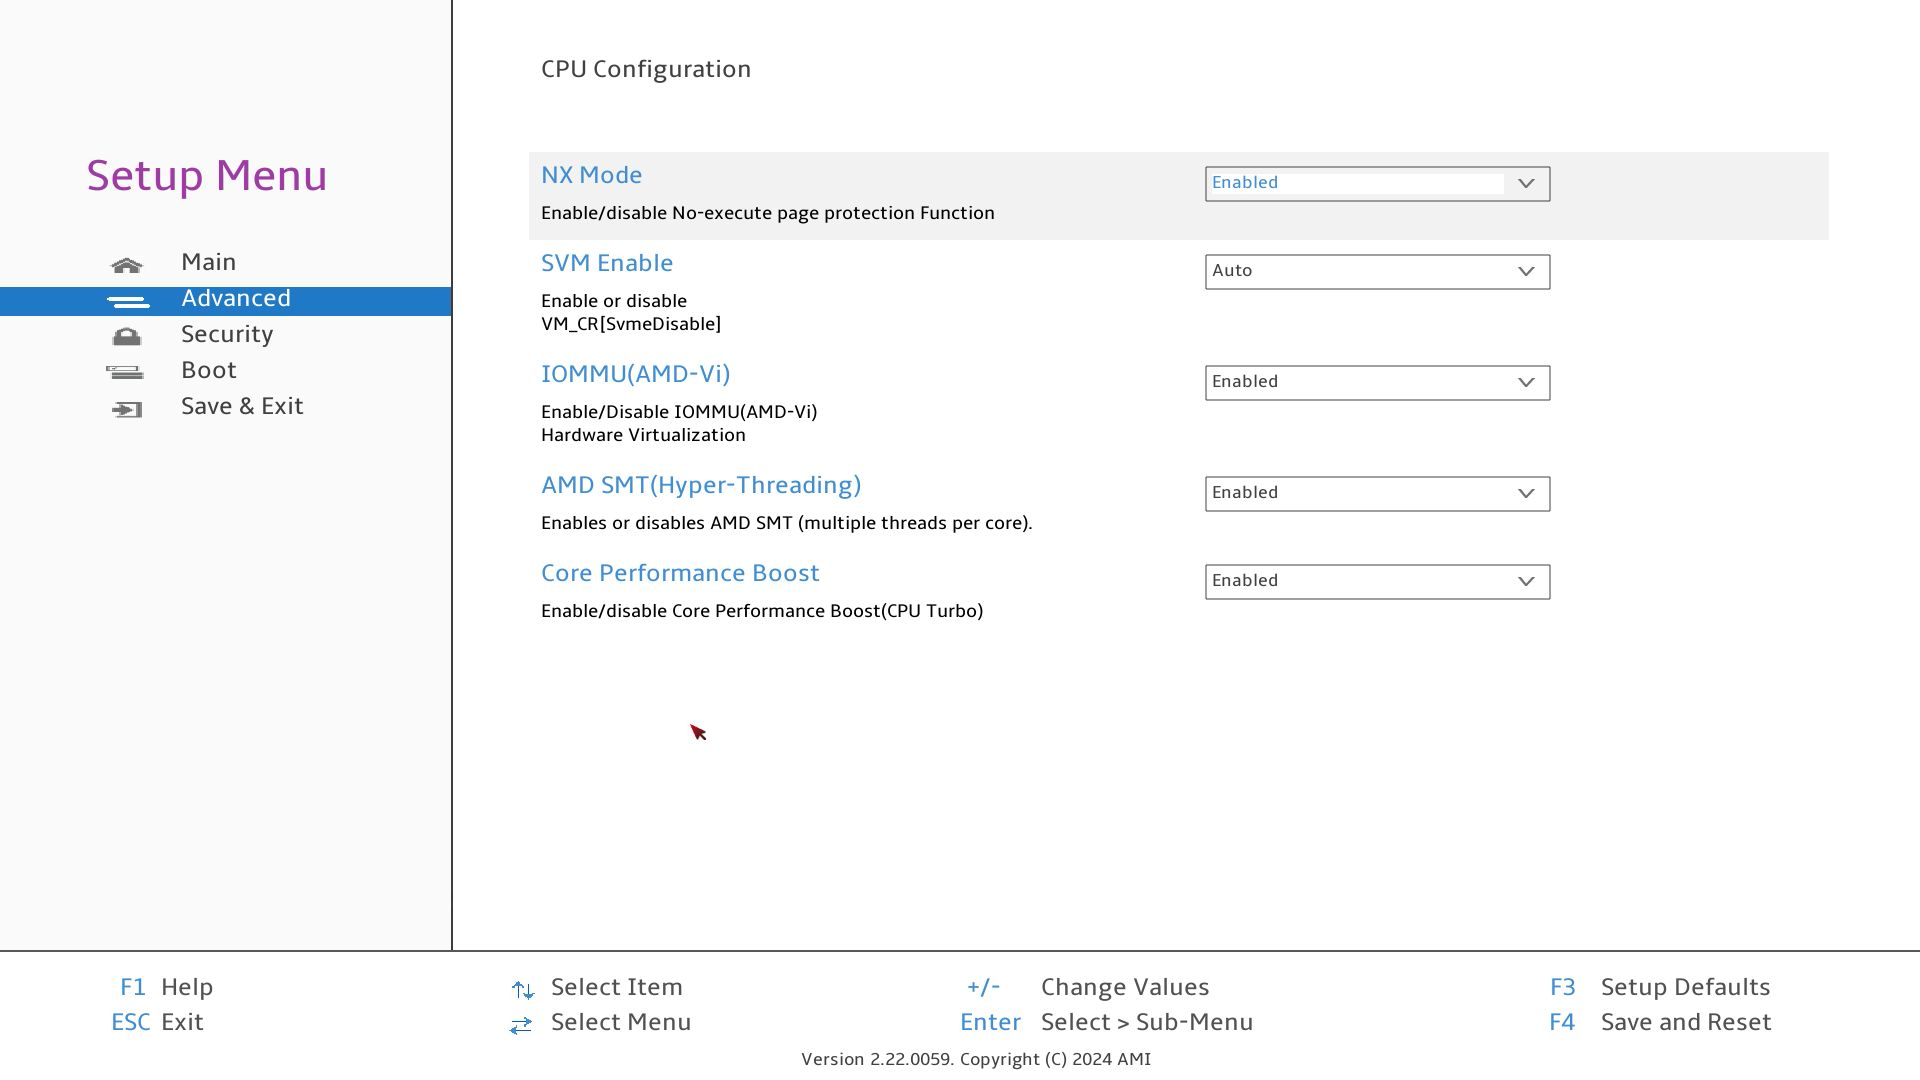This screenshot has height=1080, width=1920.
Task: Go to the Save & Exit menu
Action: [x=242, y=407]
